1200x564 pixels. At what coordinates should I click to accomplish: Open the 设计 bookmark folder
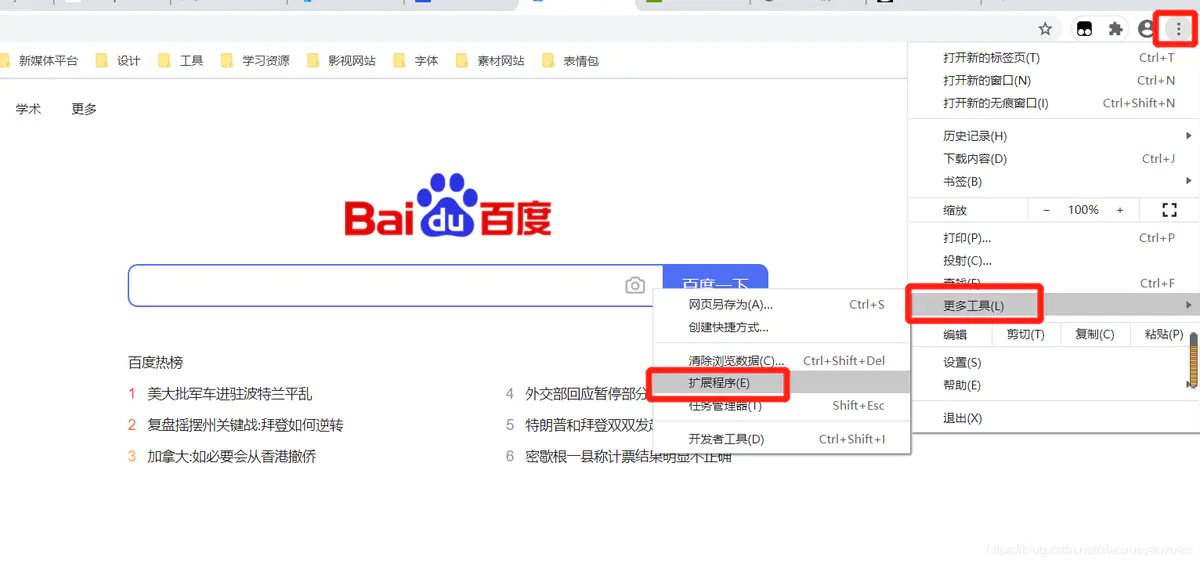(x=118, y=61)
